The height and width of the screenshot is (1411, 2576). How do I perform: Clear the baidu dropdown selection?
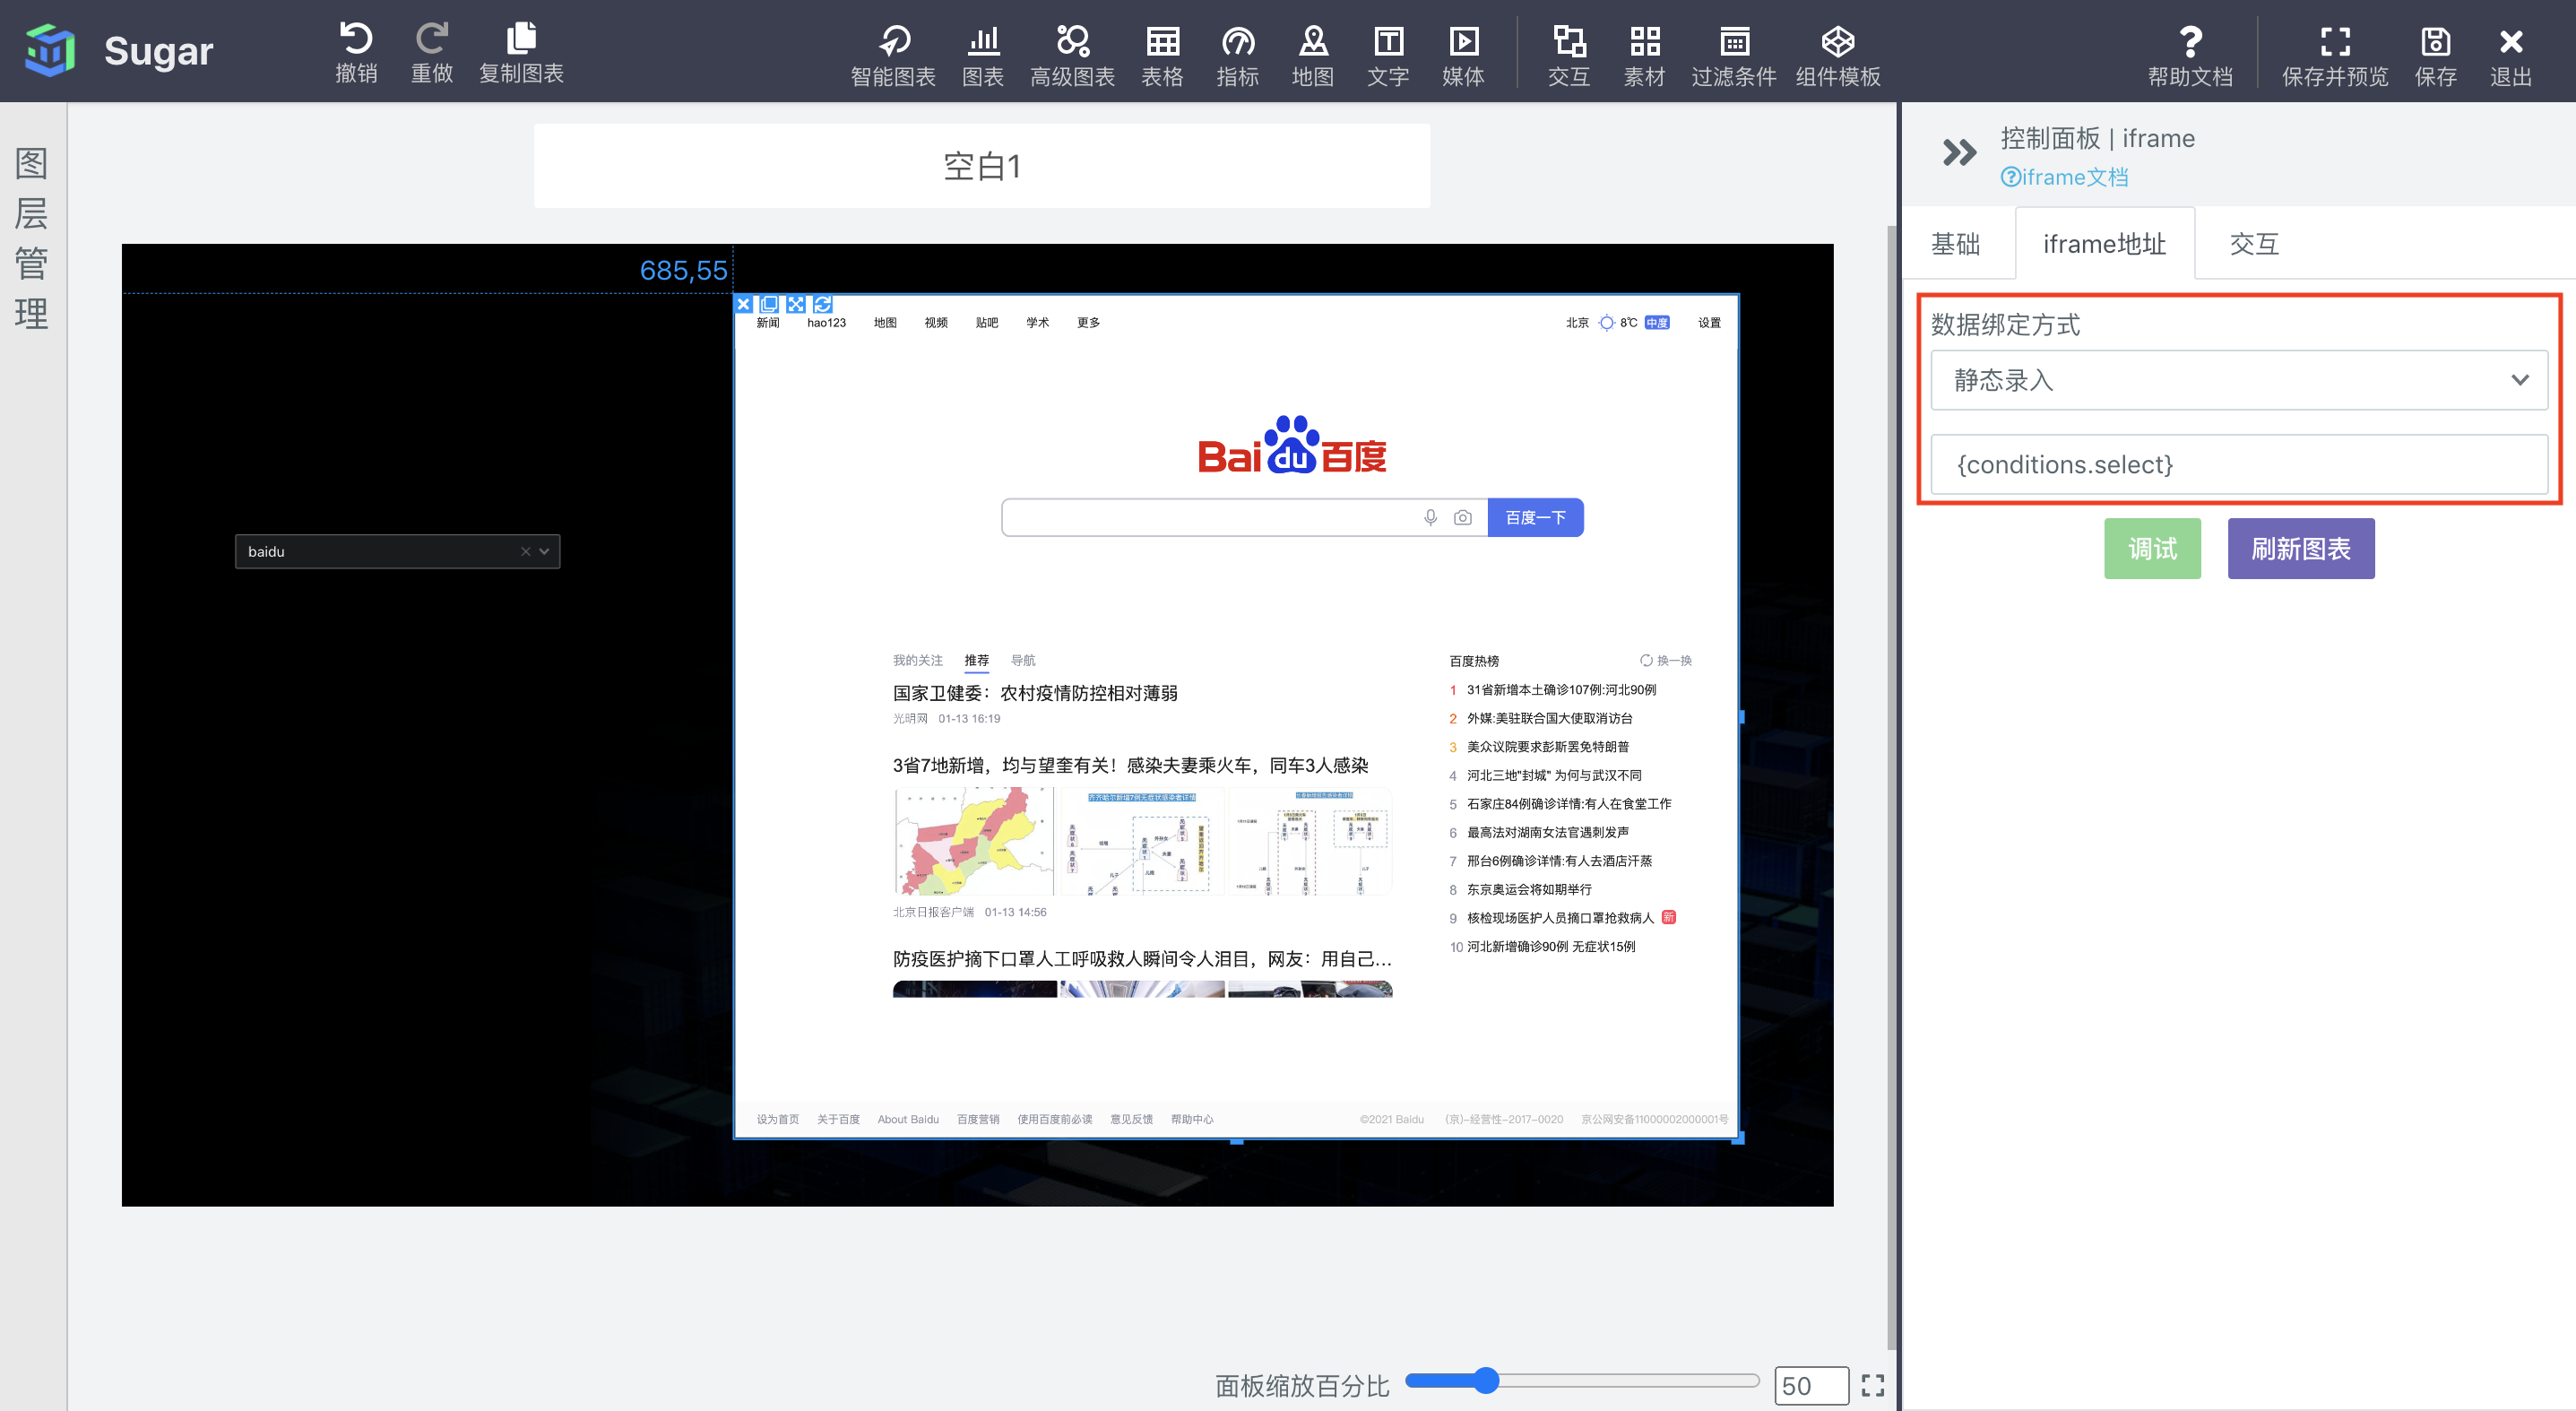pos(525,551)
